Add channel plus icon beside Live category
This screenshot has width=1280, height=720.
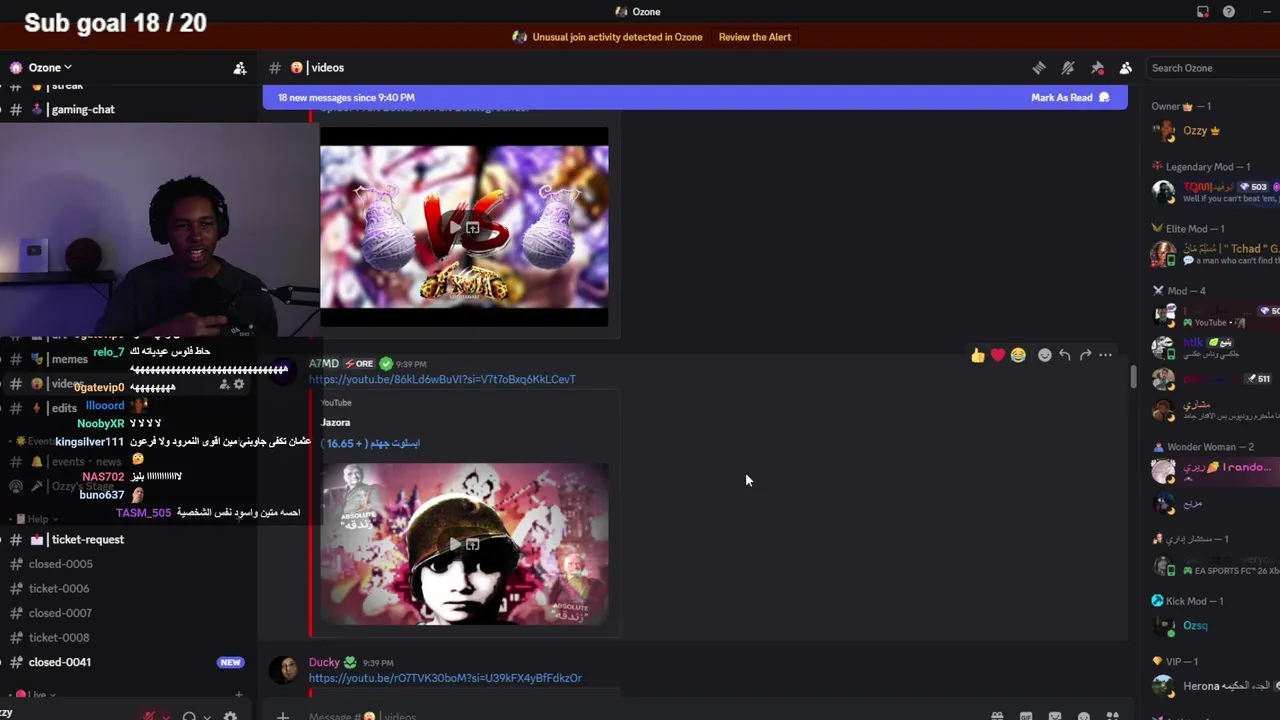[238, 695]
